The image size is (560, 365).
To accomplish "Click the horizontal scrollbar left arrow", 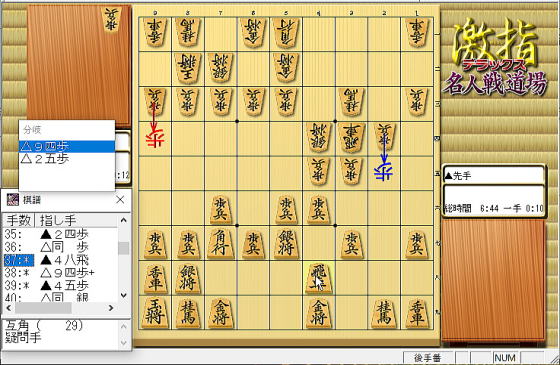I will [9, 308].
